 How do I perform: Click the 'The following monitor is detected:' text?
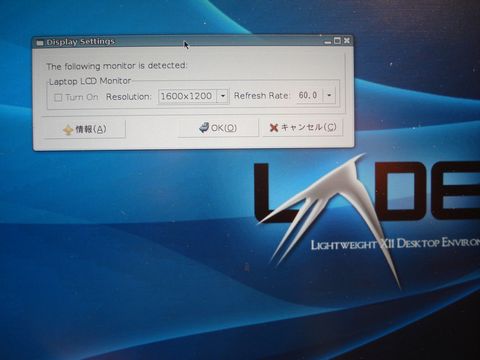click(117, 66)
